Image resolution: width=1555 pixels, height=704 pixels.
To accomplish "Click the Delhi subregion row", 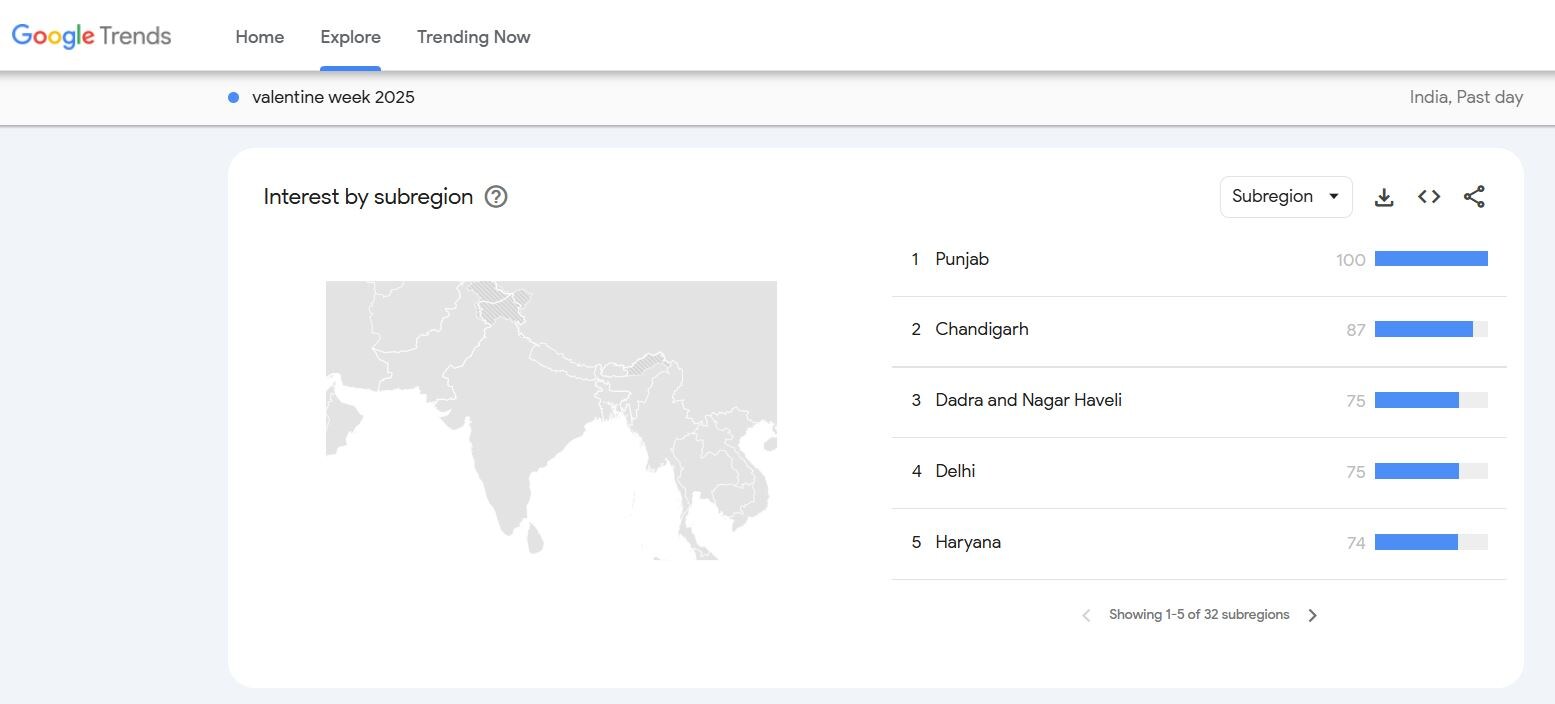I will click(x=955, y=471).
